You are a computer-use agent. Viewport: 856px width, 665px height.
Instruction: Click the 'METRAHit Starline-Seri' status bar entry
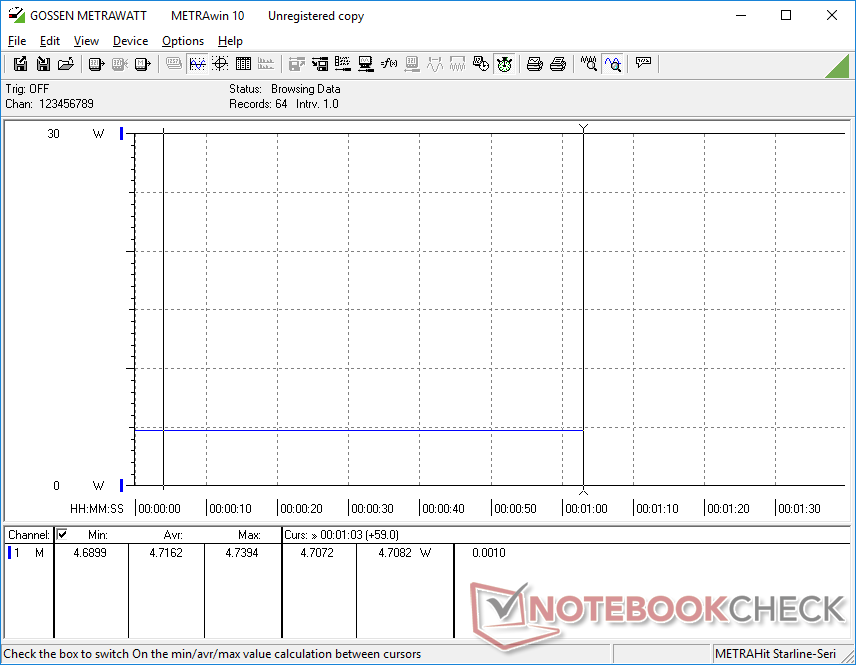pos(775,654)
